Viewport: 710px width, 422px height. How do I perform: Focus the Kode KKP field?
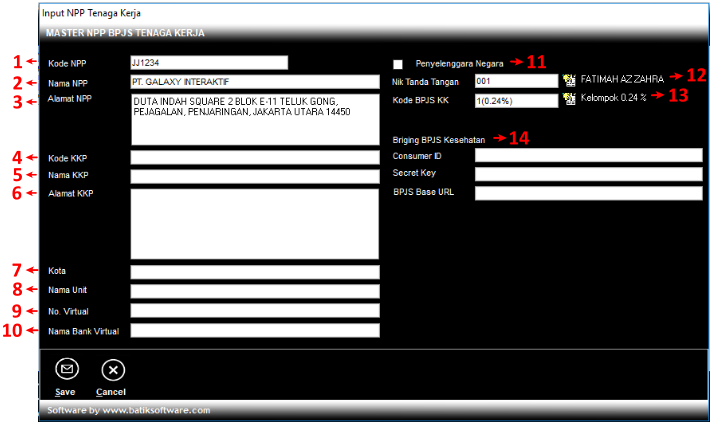tap(255, 158)
